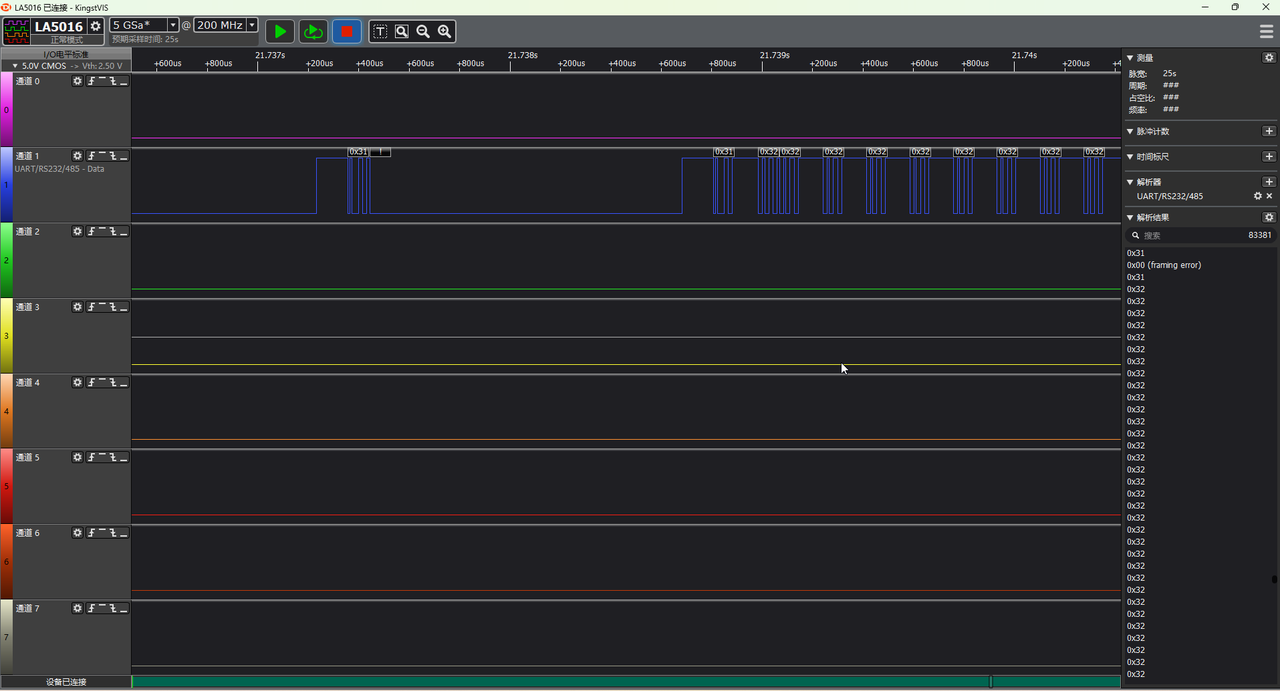This screenshot has height=691, width=1280.
Task: Set rising edge trigger on channel 1
Action: point(91,156)
